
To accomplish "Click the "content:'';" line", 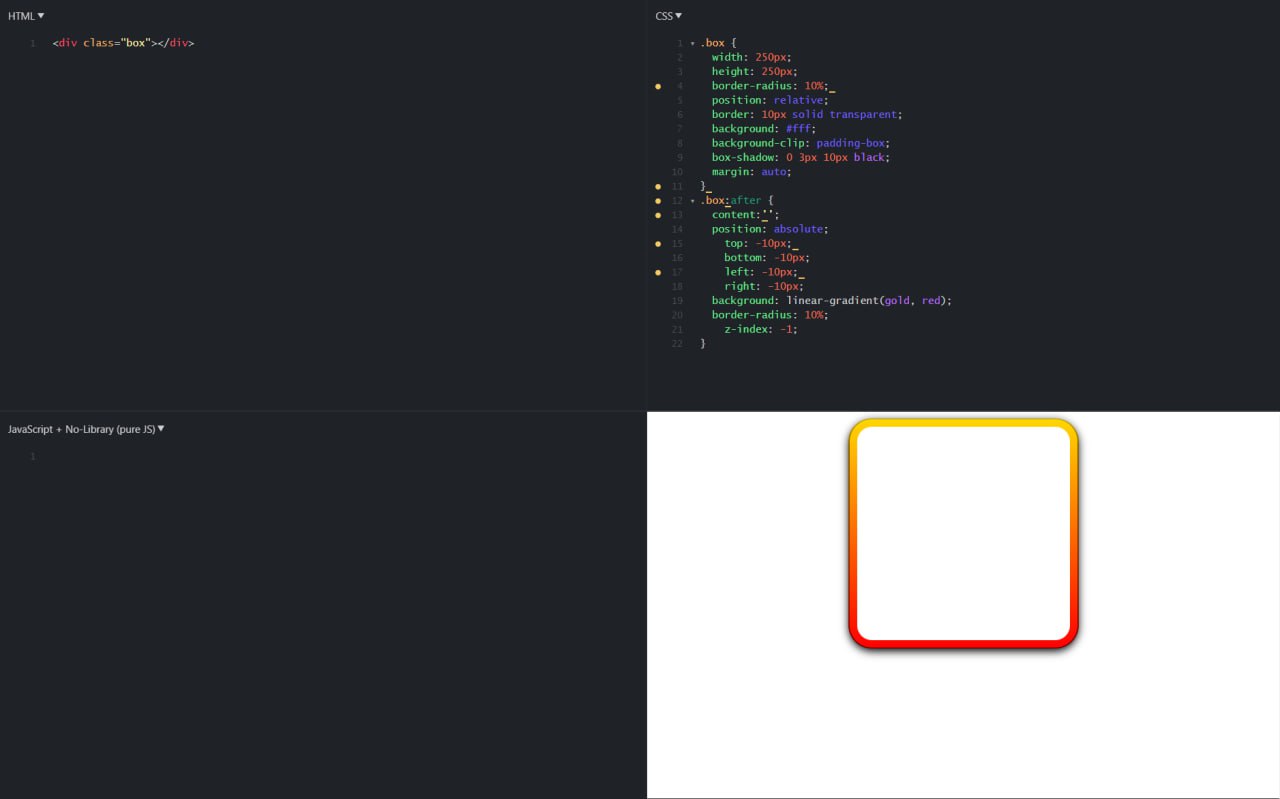I will click(745, 215).
